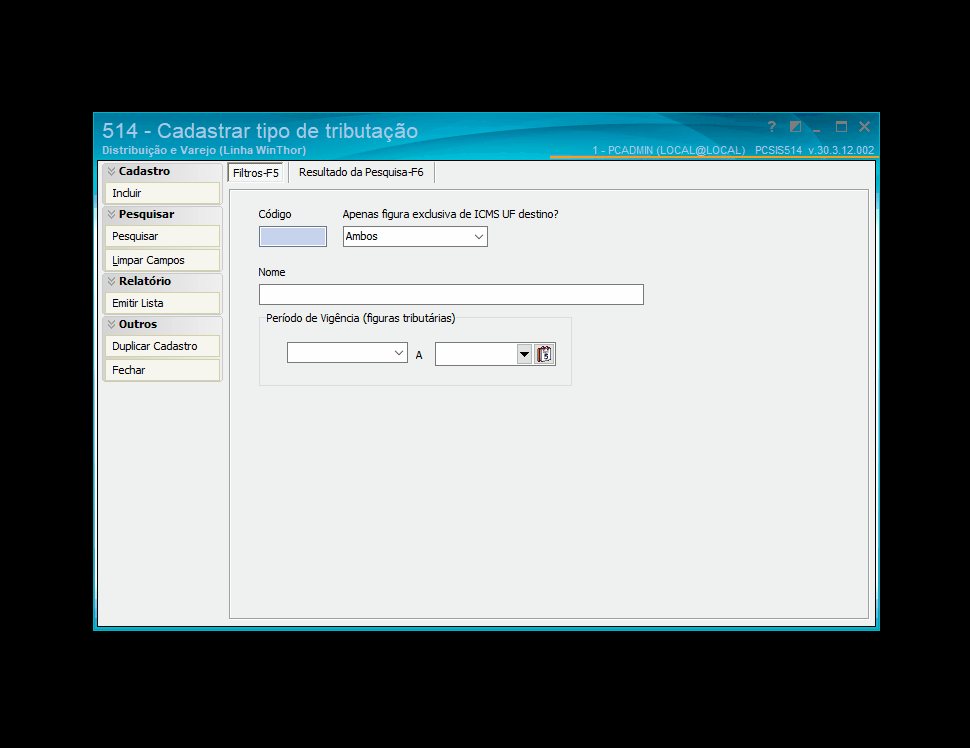
Task: Click the 1 - PCADMIN (LOCAL@LOCAL) text
Action: tap(669, 150)
